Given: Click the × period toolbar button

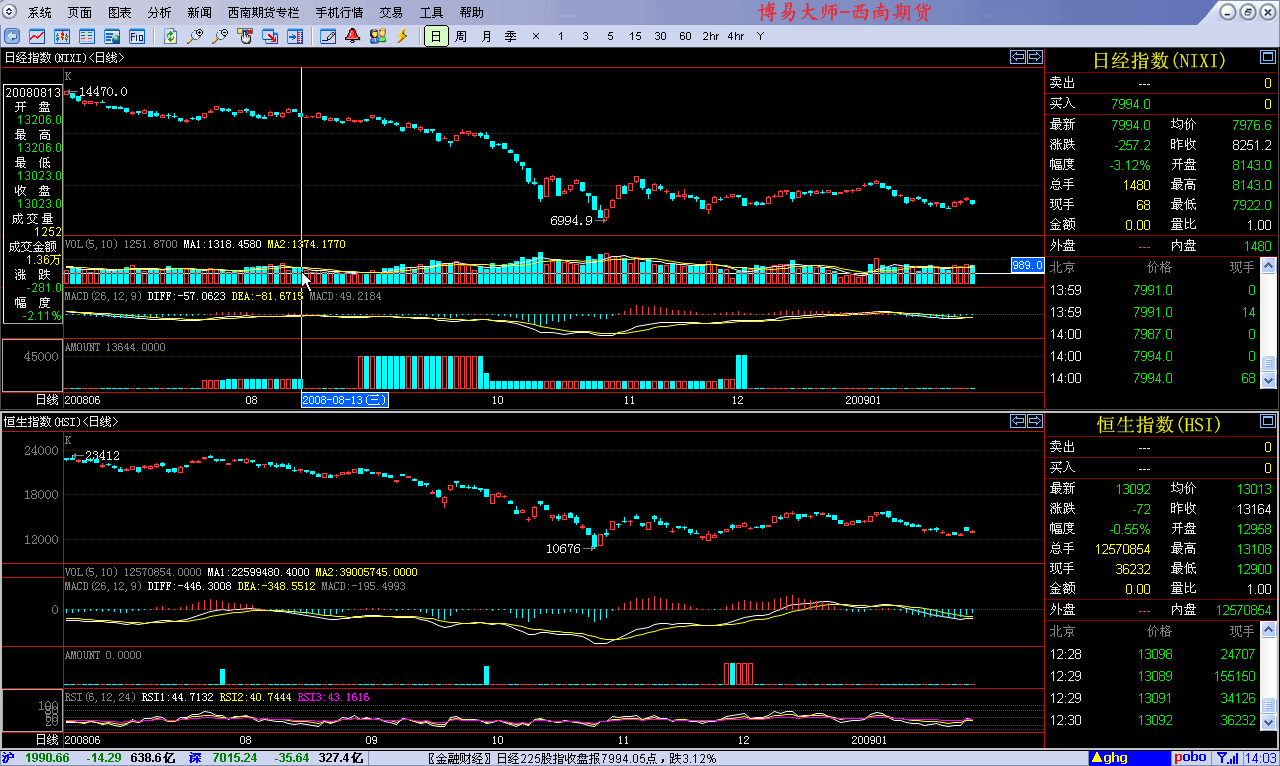Looking at the screenshot, I should point(536,36).
